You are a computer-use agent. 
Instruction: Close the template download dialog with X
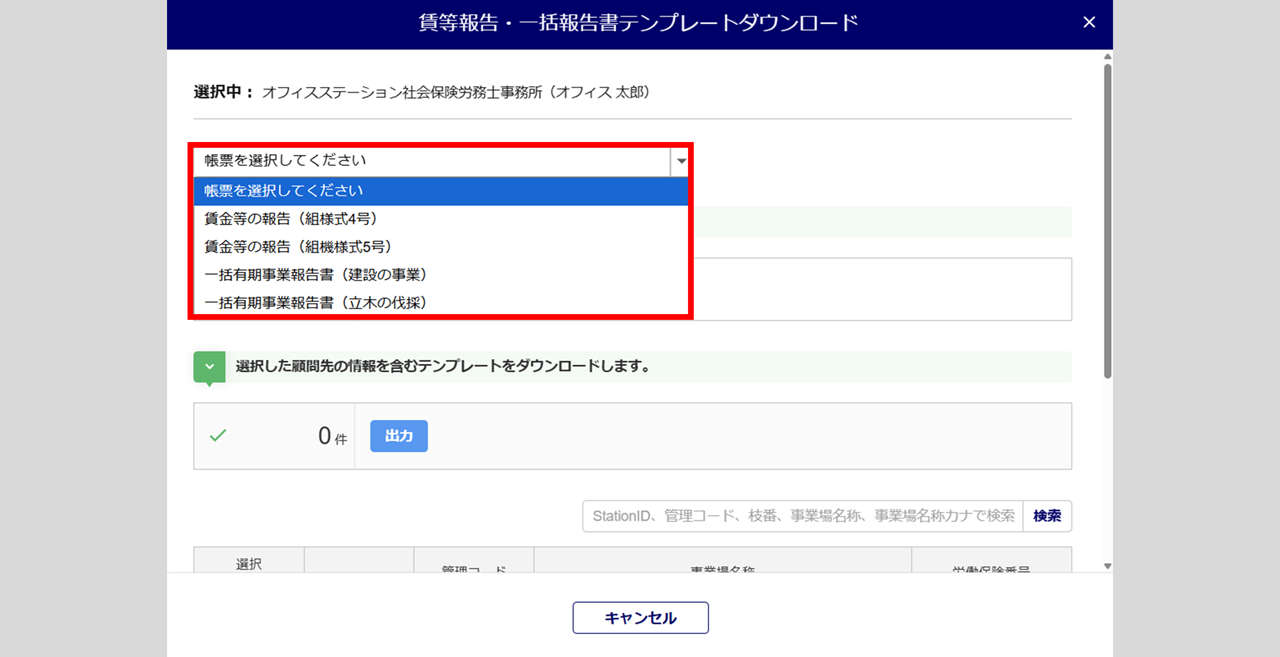1089,23
